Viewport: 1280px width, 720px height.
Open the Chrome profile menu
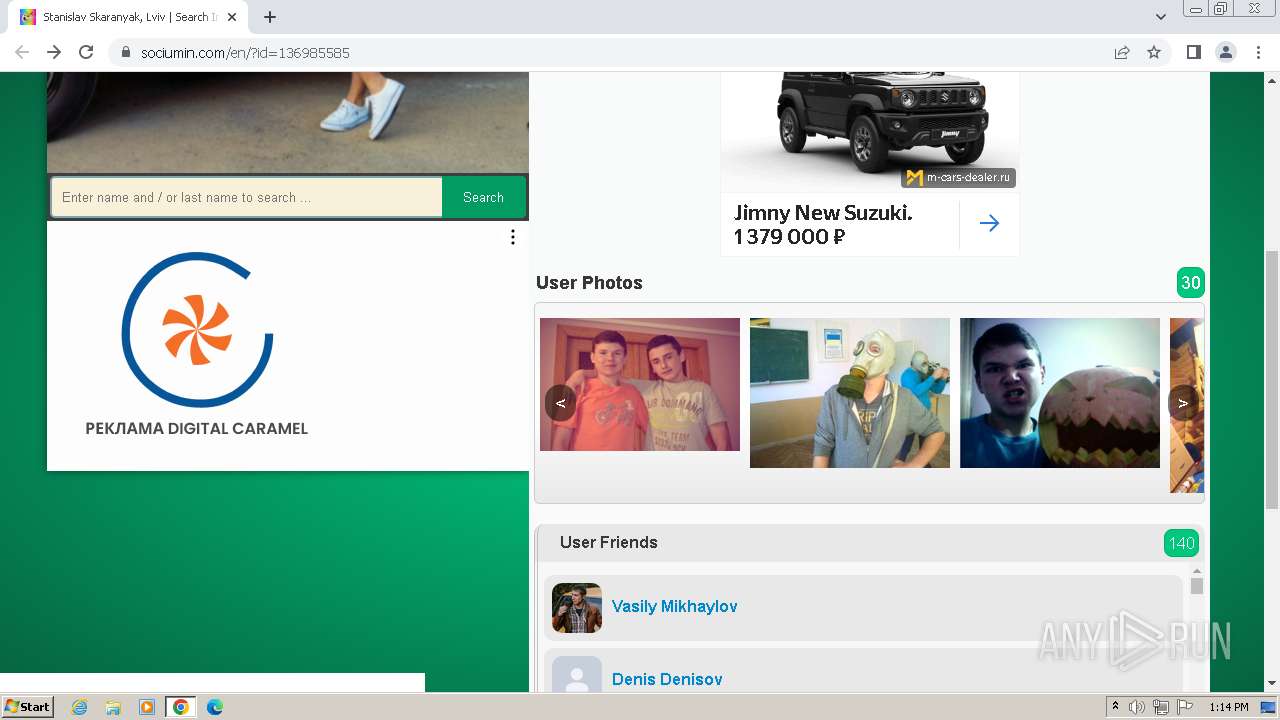[x=1226, y=52]
